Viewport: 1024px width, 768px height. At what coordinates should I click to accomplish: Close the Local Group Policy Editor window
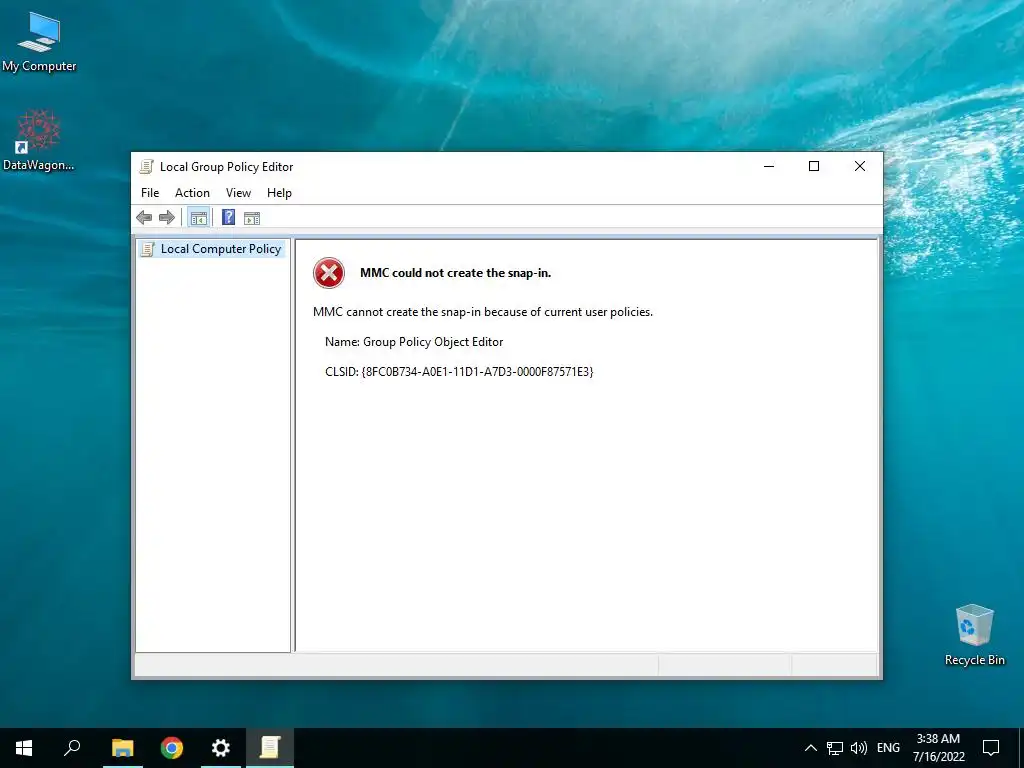coord(860,167)
